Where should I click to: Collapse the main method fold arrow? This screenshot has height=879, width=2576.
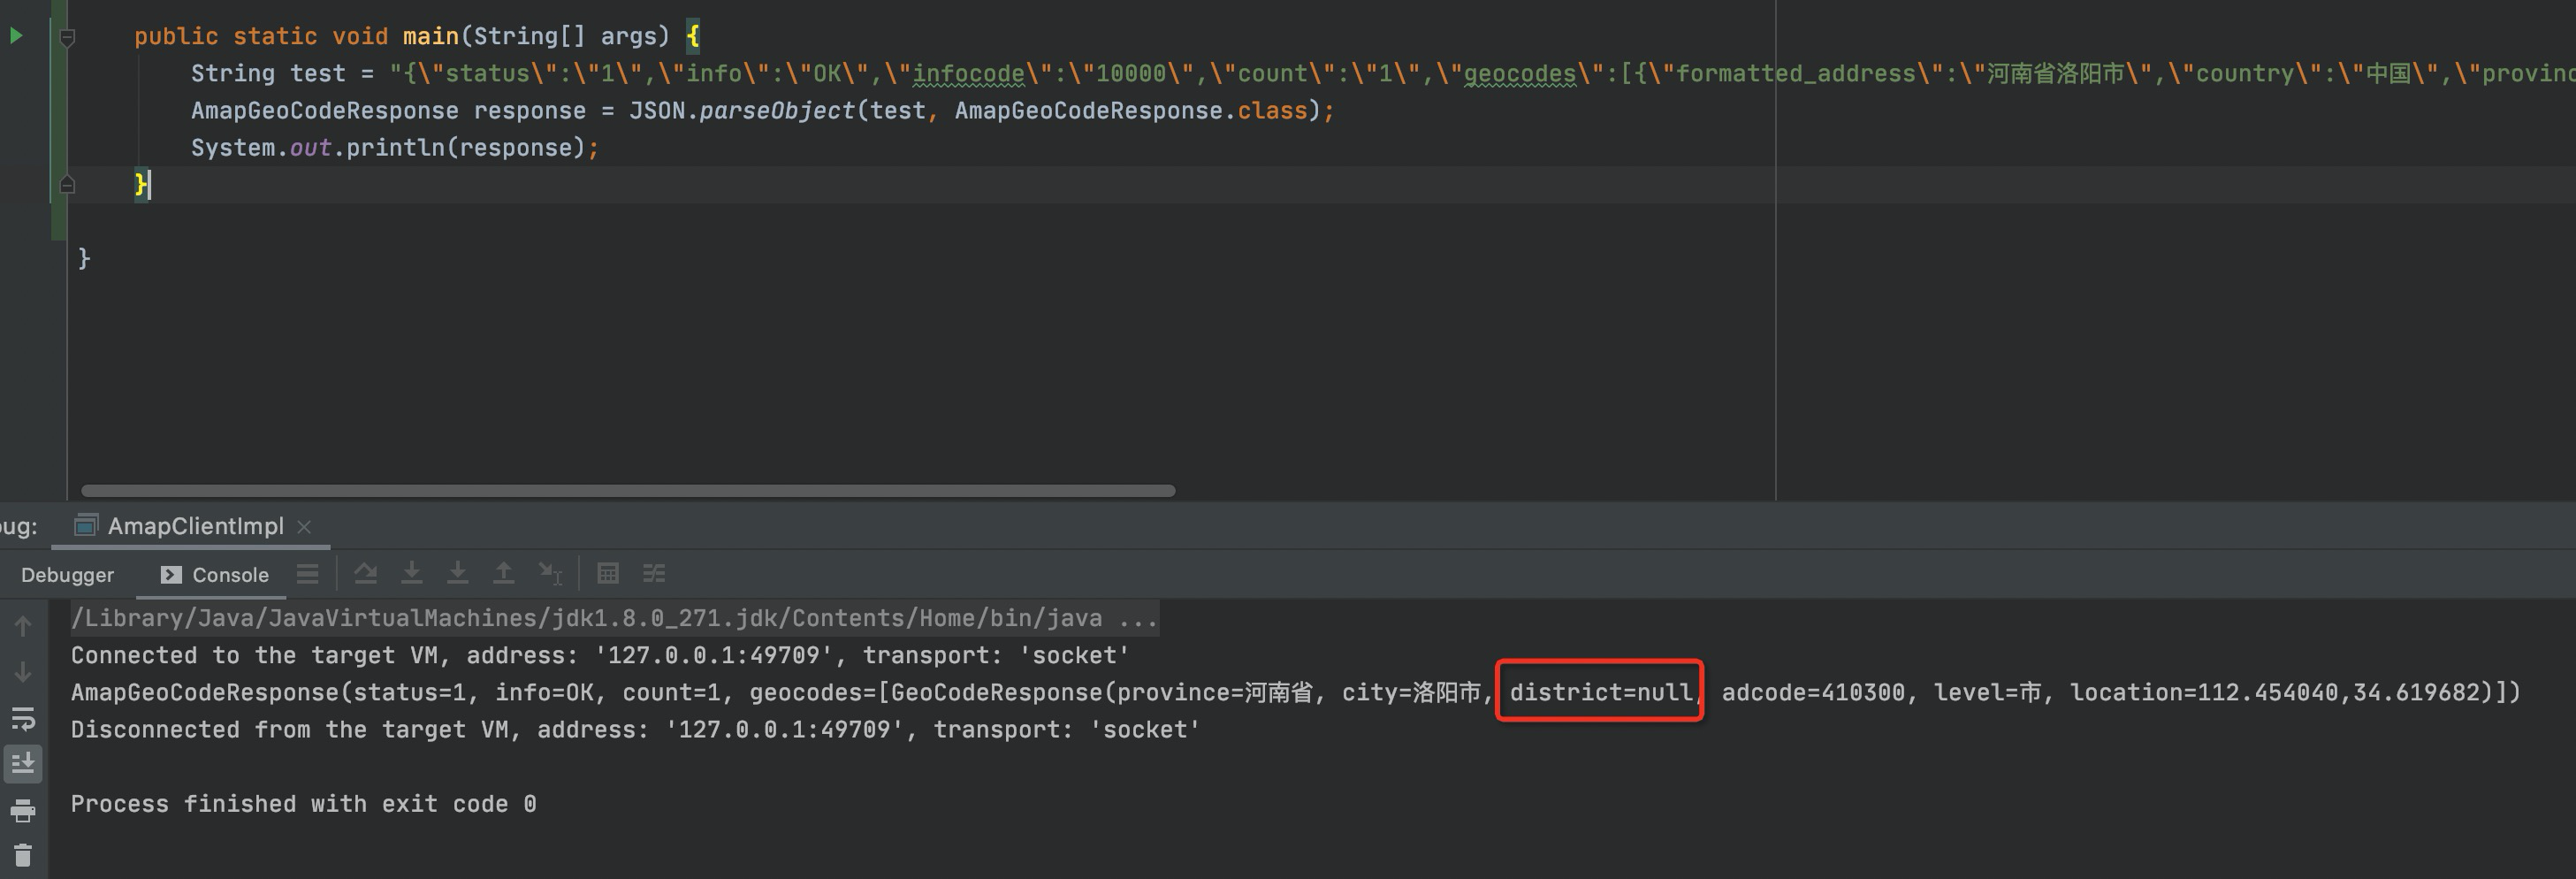(66, 36)
